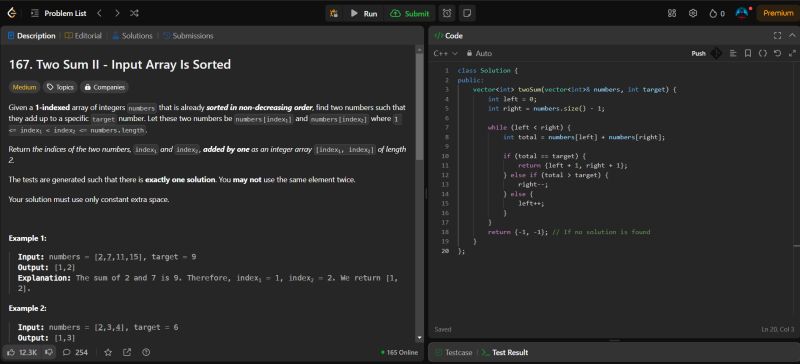The width and height of the screenshot is (800, 364).
Task: Share the problem with share icon
Action: pos(127,352)
